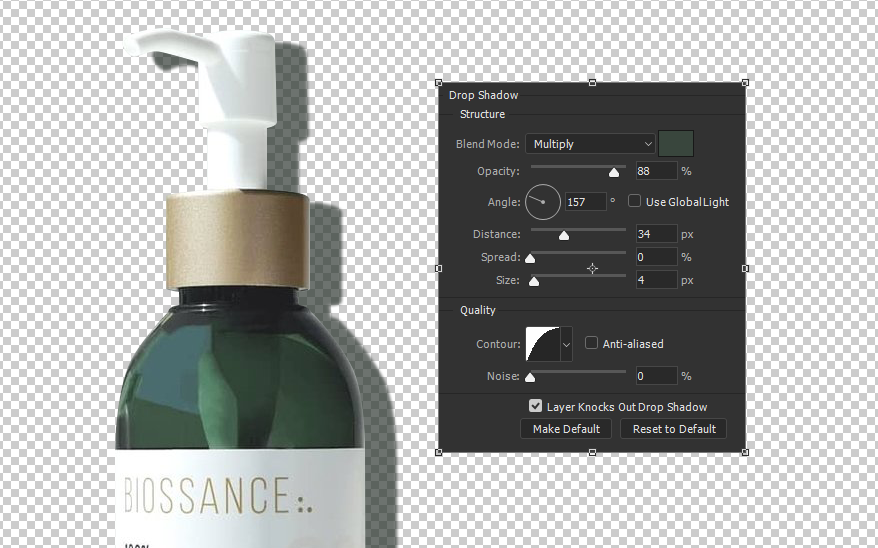Open the Blend Mode Multiply dropdown
The height and width of the screenshot is (548, 878).
590,144
